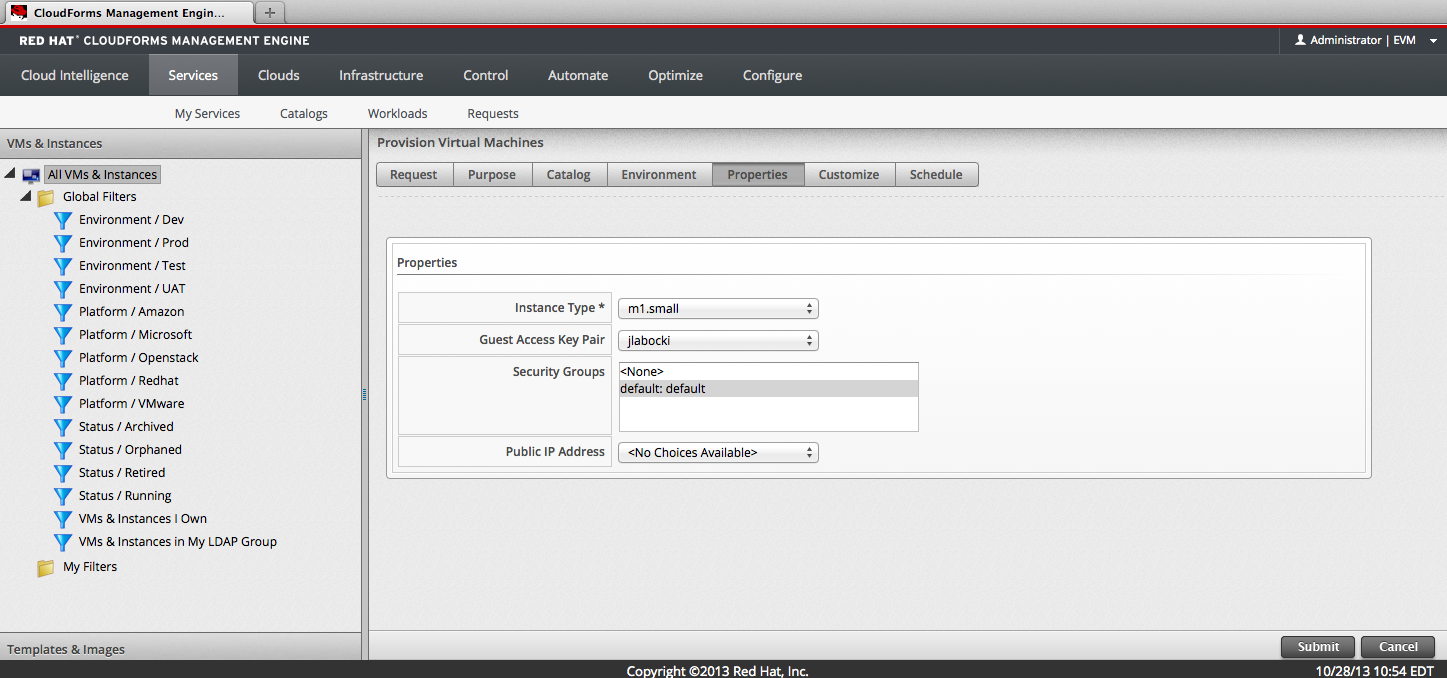Image resolution: width=1447 pixels, height=678 pixels.
Task: Switch to the Customize tab
Action: point(848,175)
